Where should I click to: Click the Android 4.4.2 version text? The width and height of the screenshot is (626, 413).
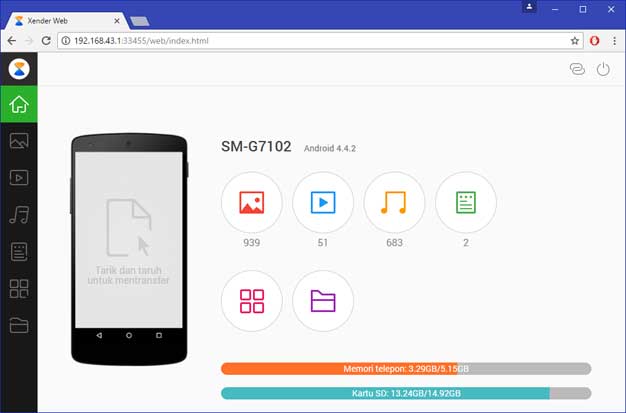tap(330, 149)
